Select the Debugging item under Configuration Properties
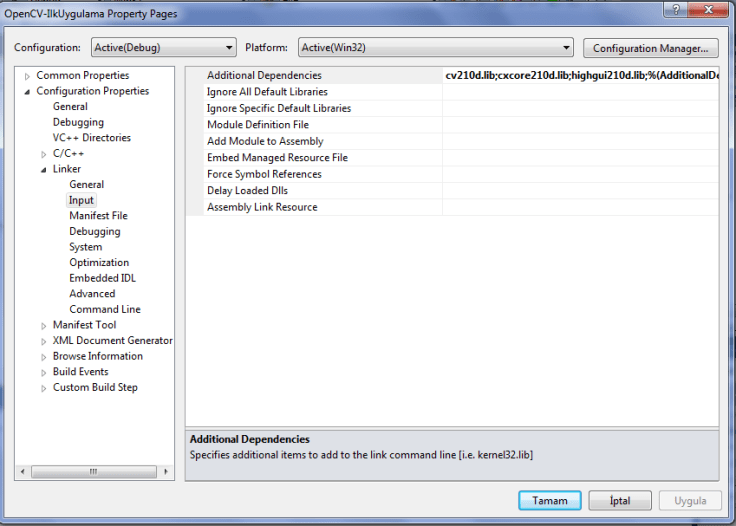 (78, 122)
